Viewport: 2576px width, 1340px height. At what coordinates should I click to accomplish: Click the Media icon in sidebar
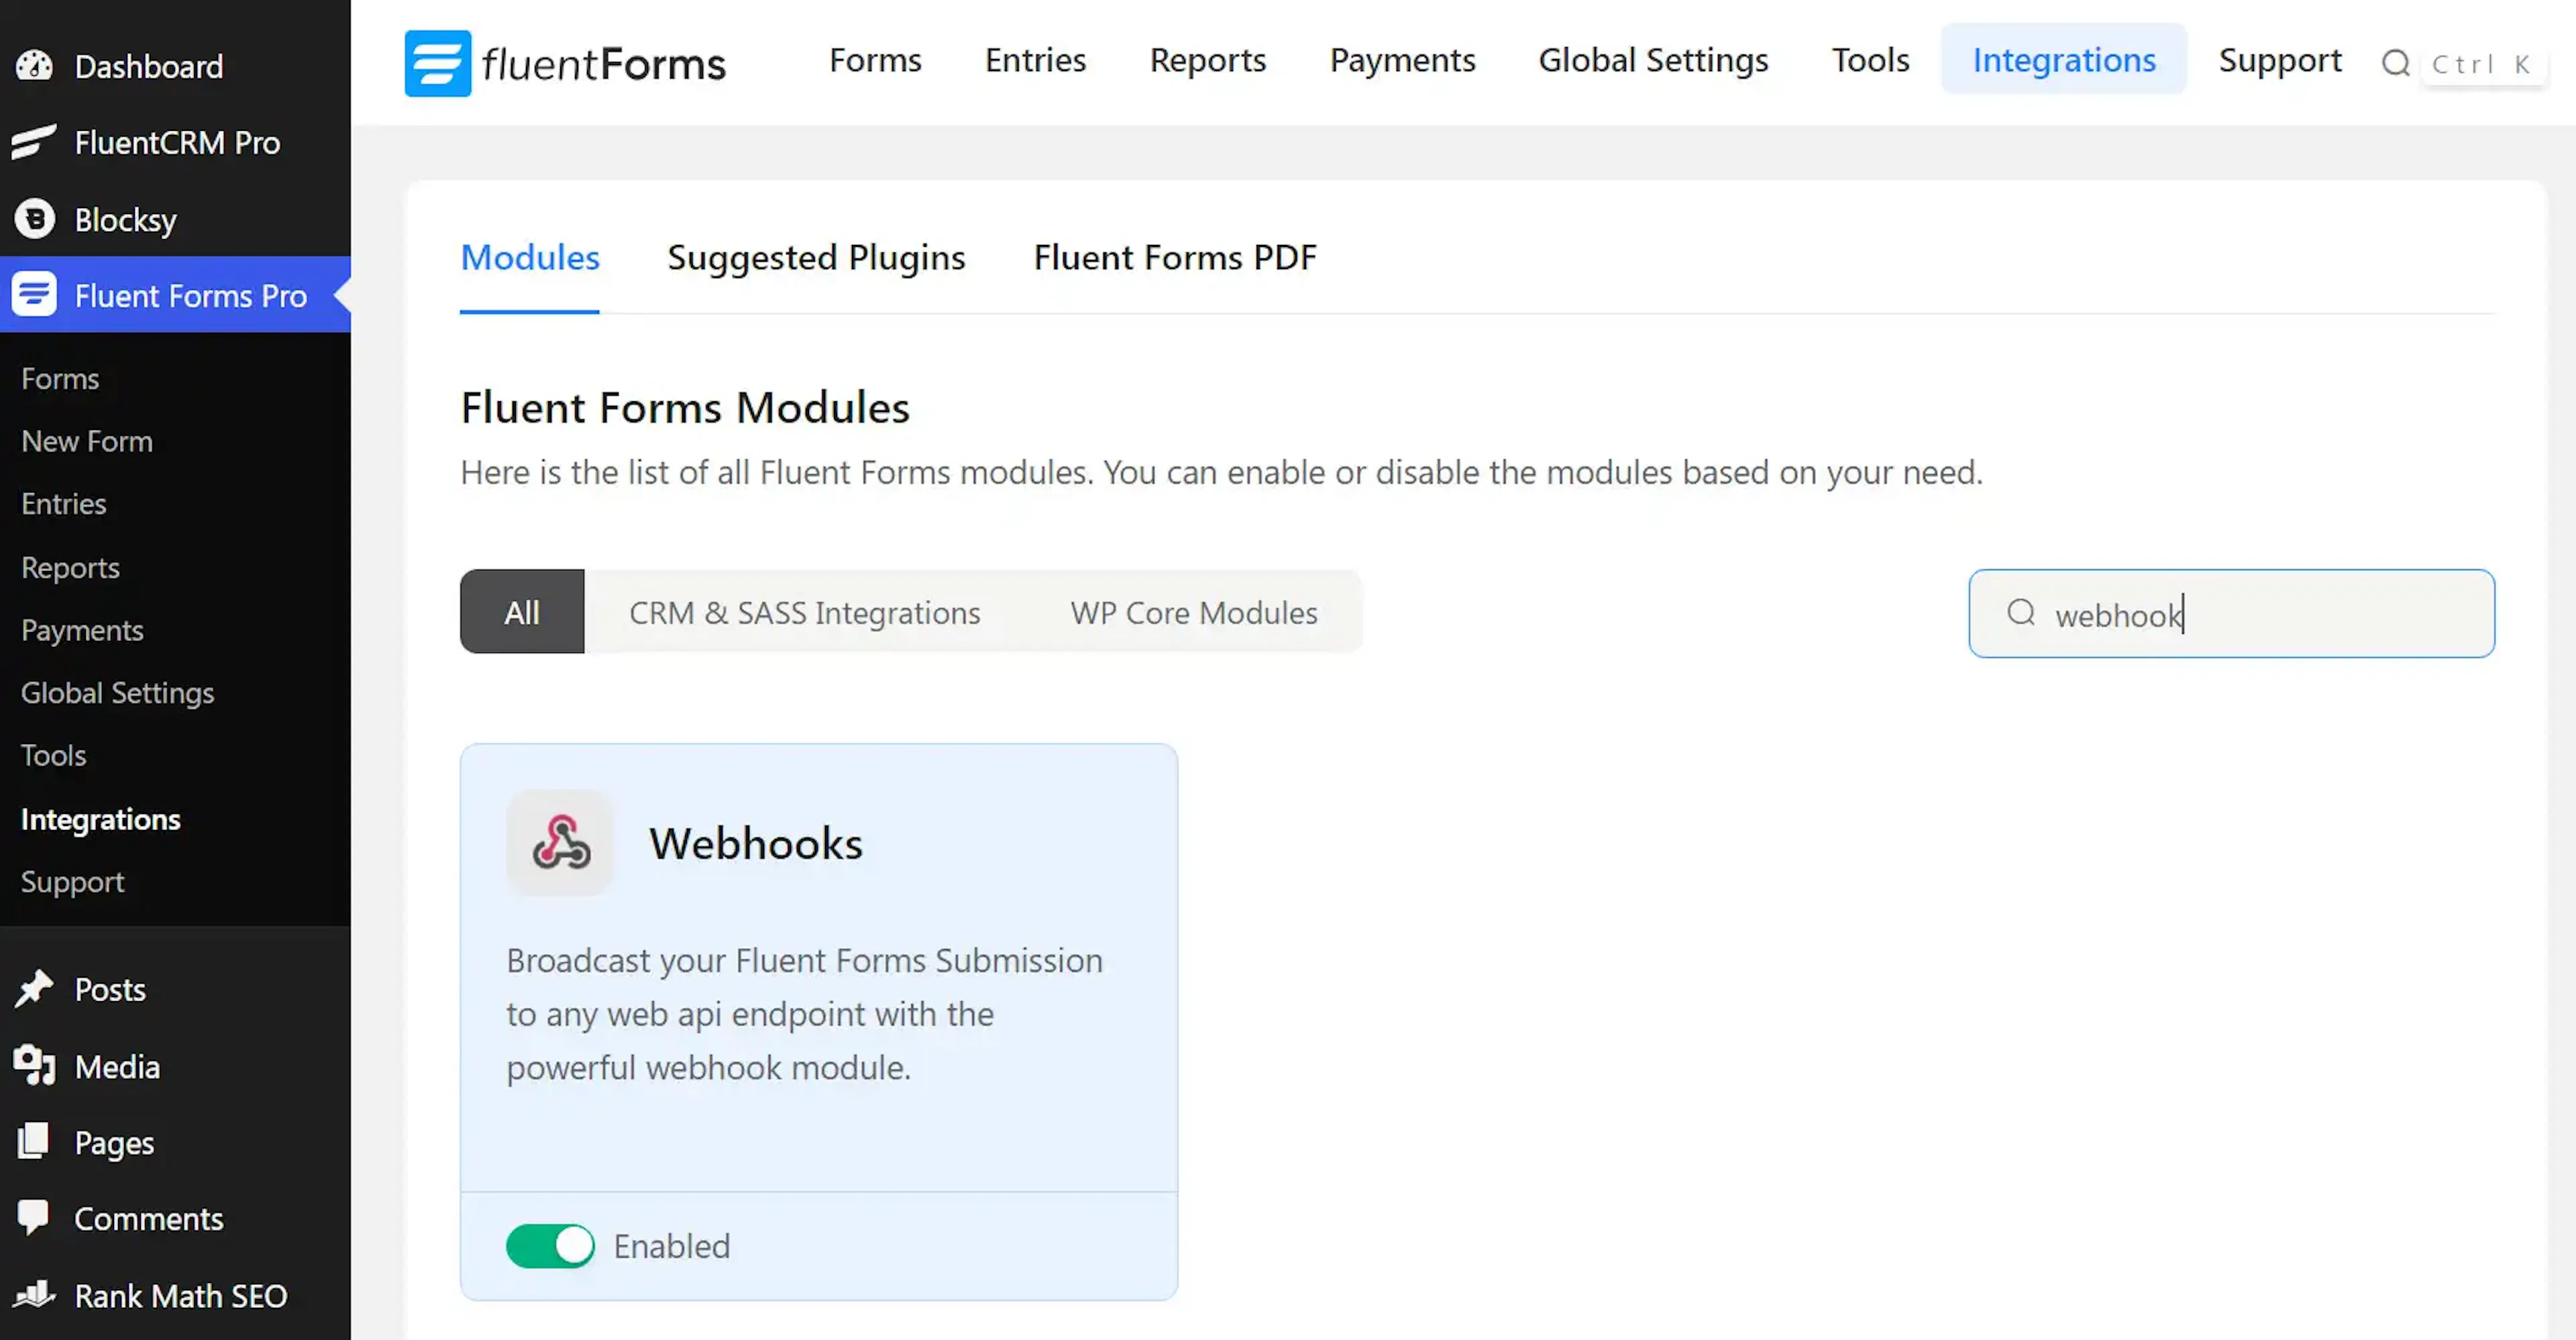[x=35, y=1066]
